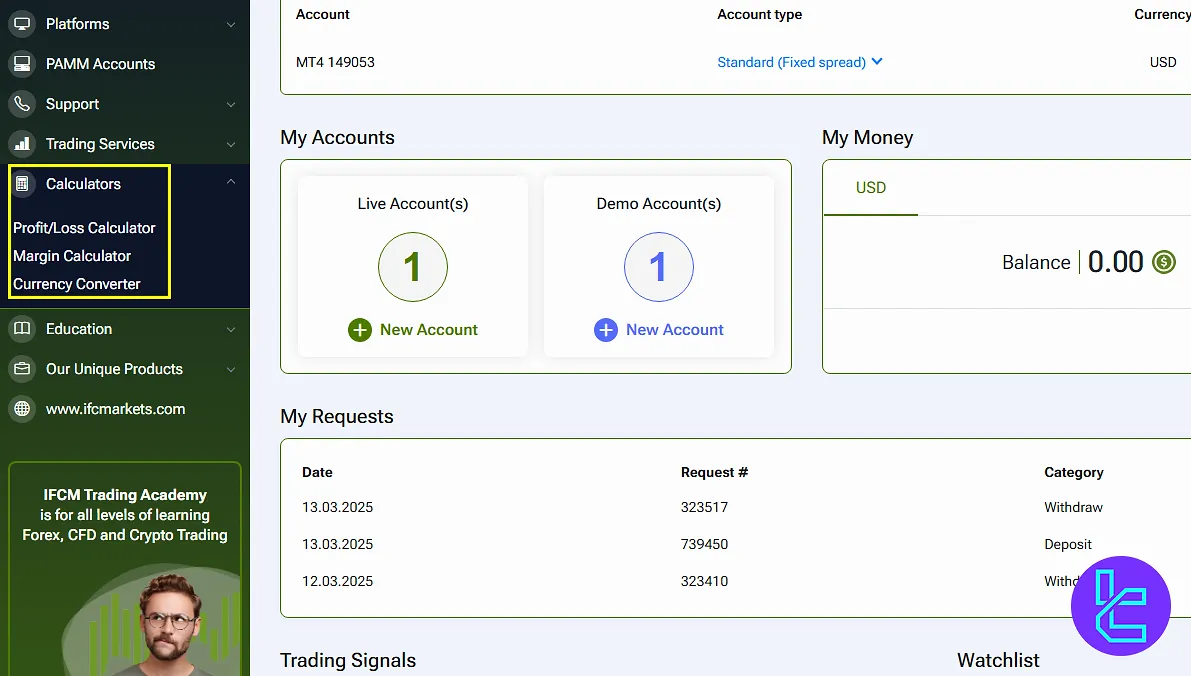
Task: Click the globe icon beside www.ifcmarkets.com
Action: pyautogui.click(x=21, y=409)
